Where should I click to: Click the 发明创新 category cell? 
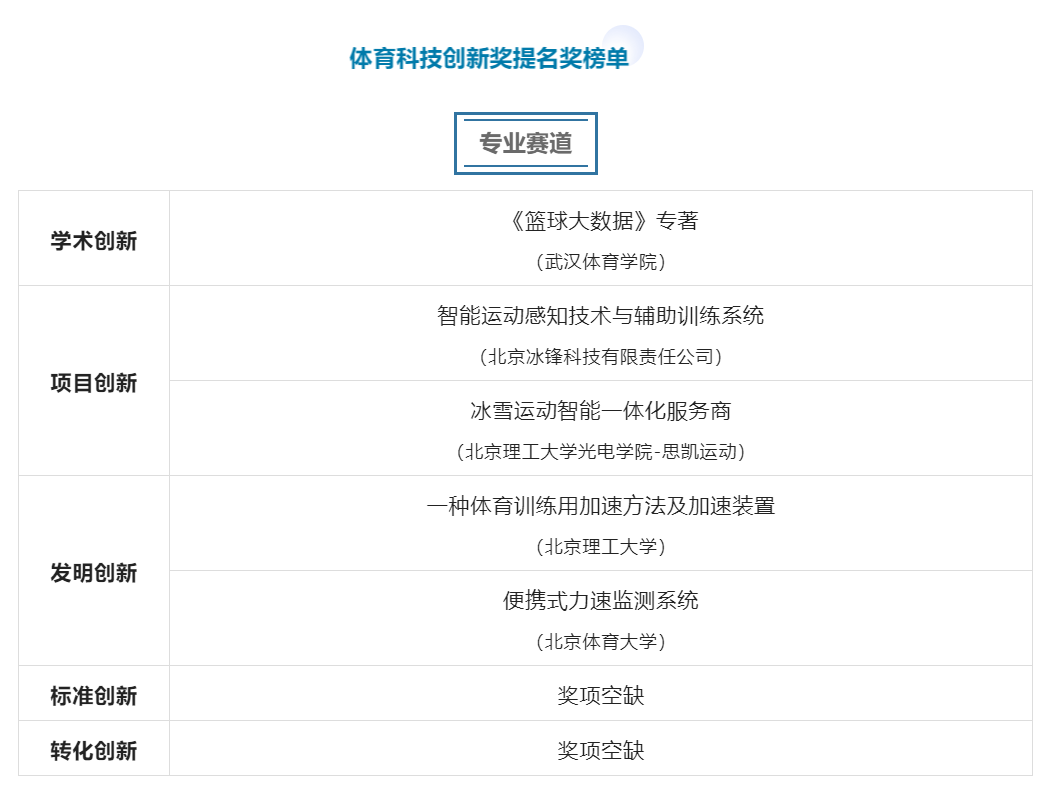coord(94,571)
